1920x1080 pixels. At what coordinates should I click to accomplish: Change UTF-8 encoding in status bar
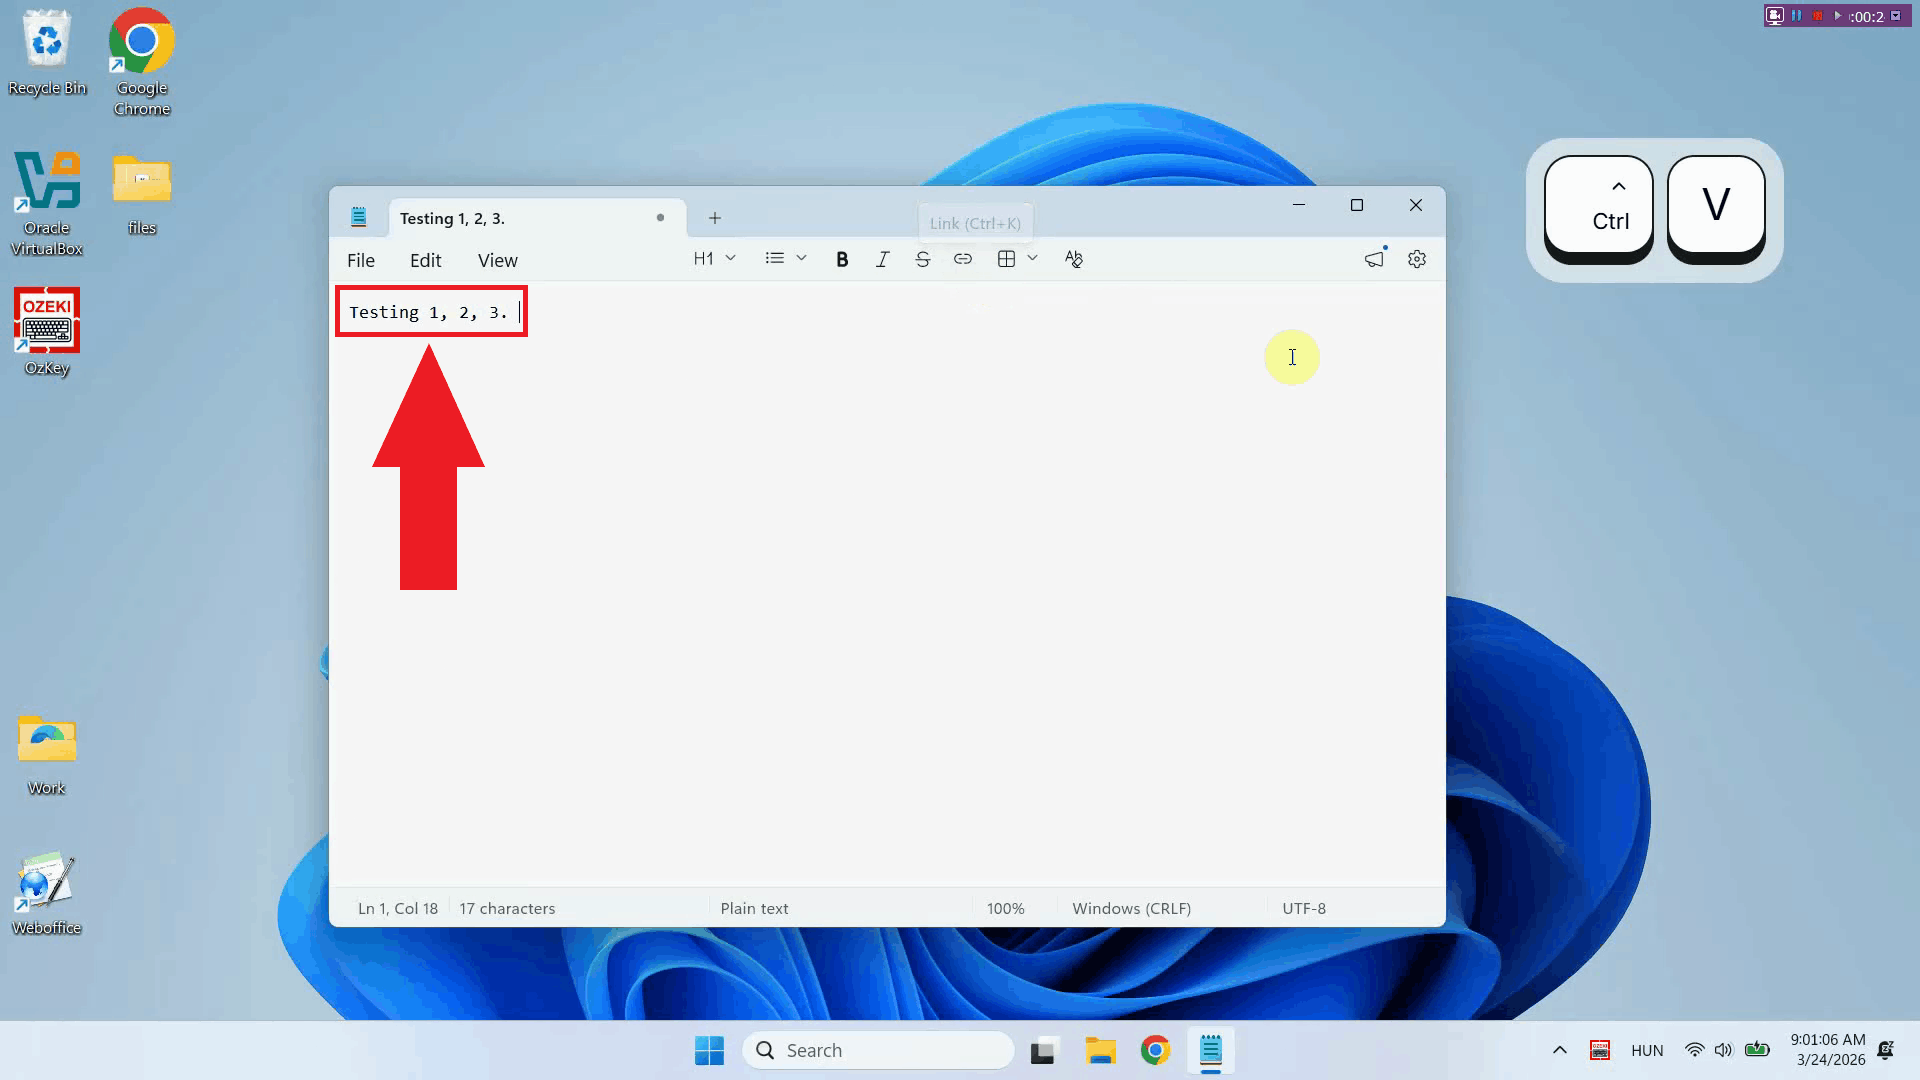point(1304,908)
